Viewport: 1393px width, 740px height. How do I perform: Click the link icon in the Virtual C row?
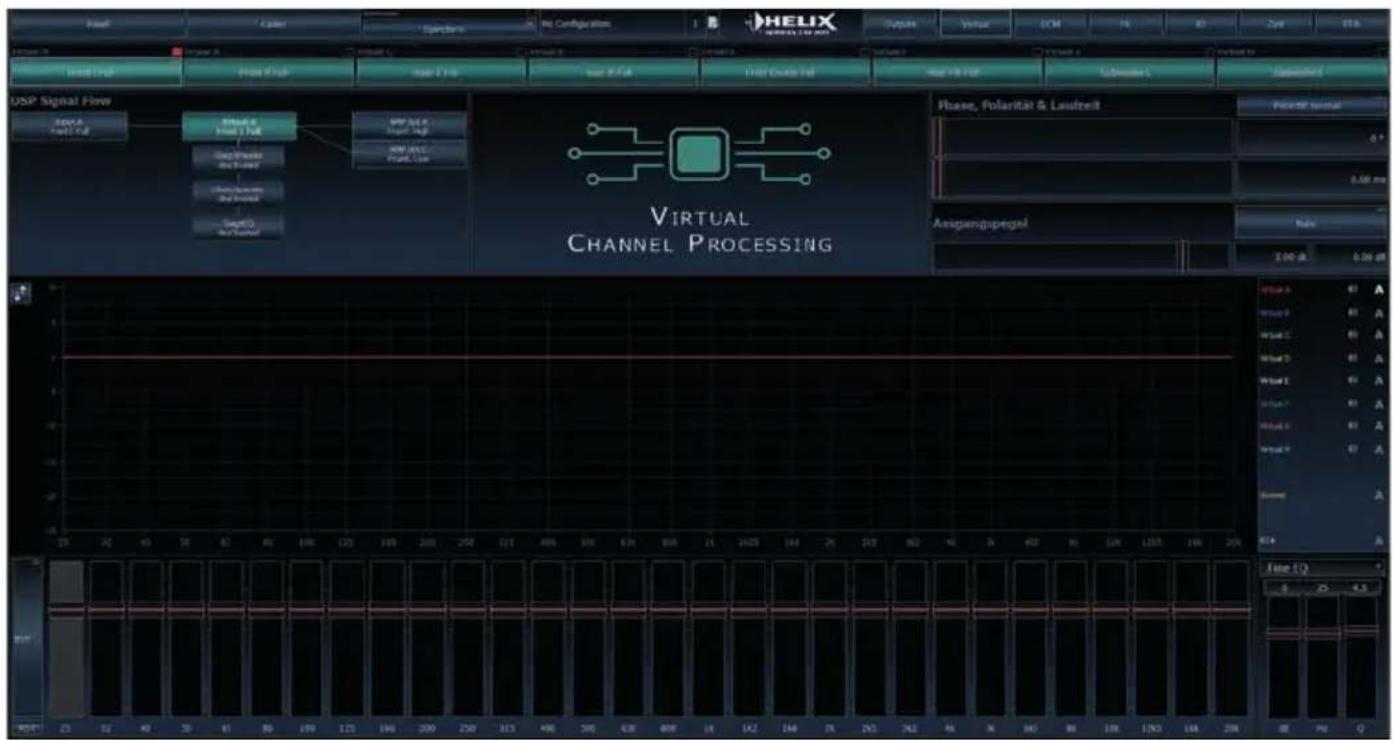click(1352, 335)
